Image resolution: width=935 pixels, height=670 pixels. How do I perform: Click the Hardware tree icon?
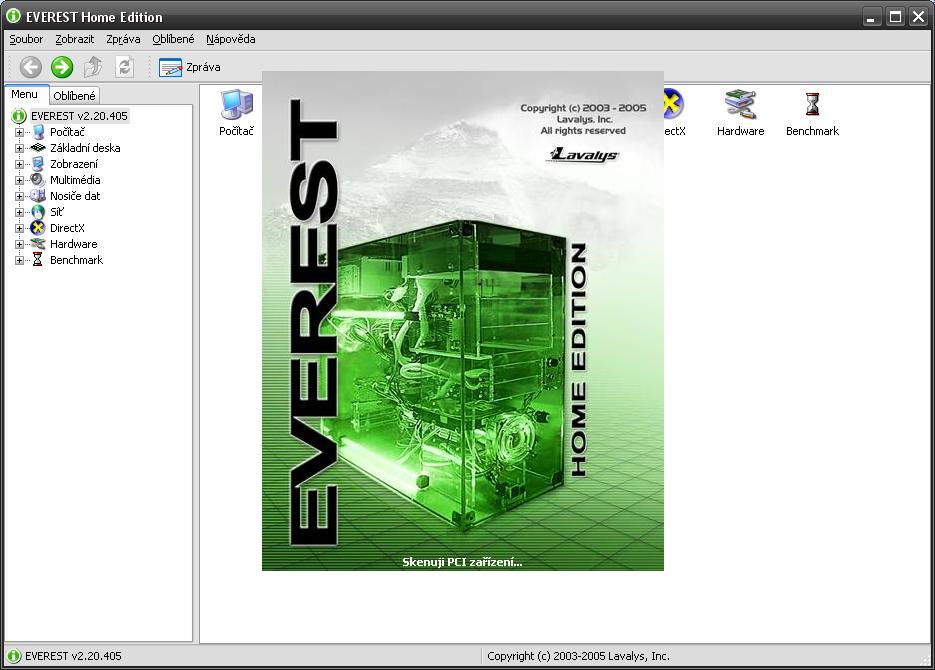38,244
